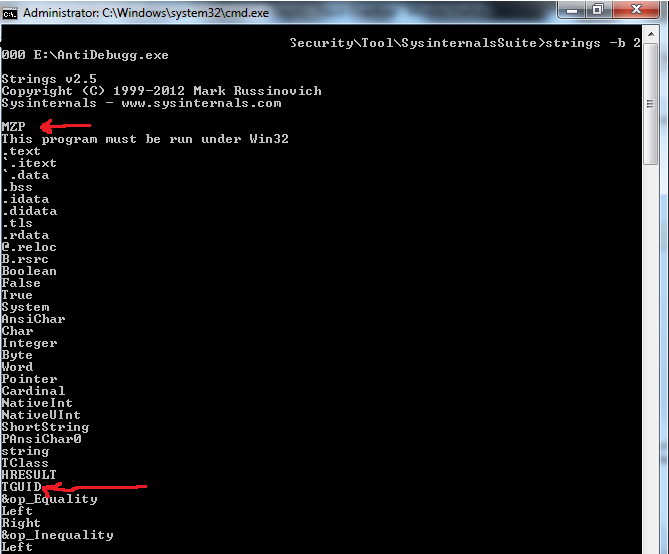669x554 pixels.
Task: Click the vertical scrollbar thumb
Action: coord(651,104)
